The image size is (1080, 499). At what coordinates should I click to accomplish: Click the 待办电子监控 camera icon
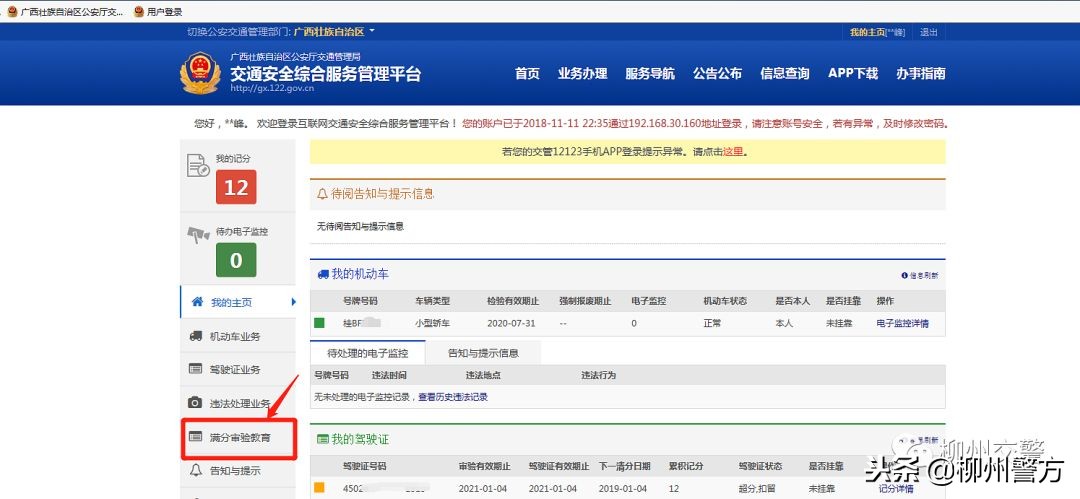point(198,234)
